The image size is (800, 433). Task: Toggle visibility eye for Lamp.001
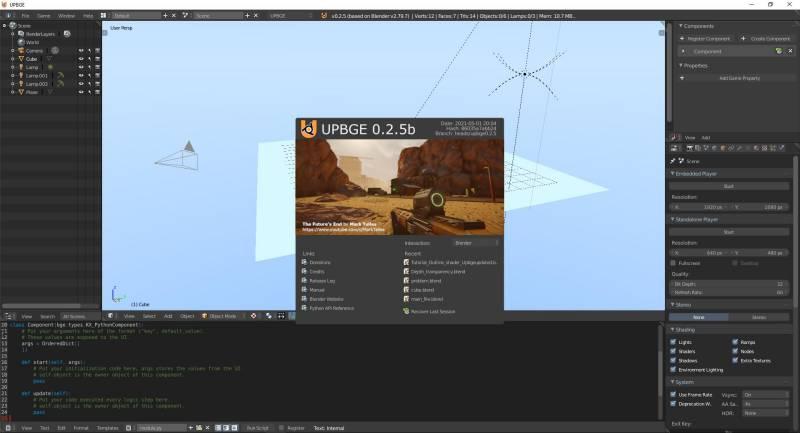(81, 75)
